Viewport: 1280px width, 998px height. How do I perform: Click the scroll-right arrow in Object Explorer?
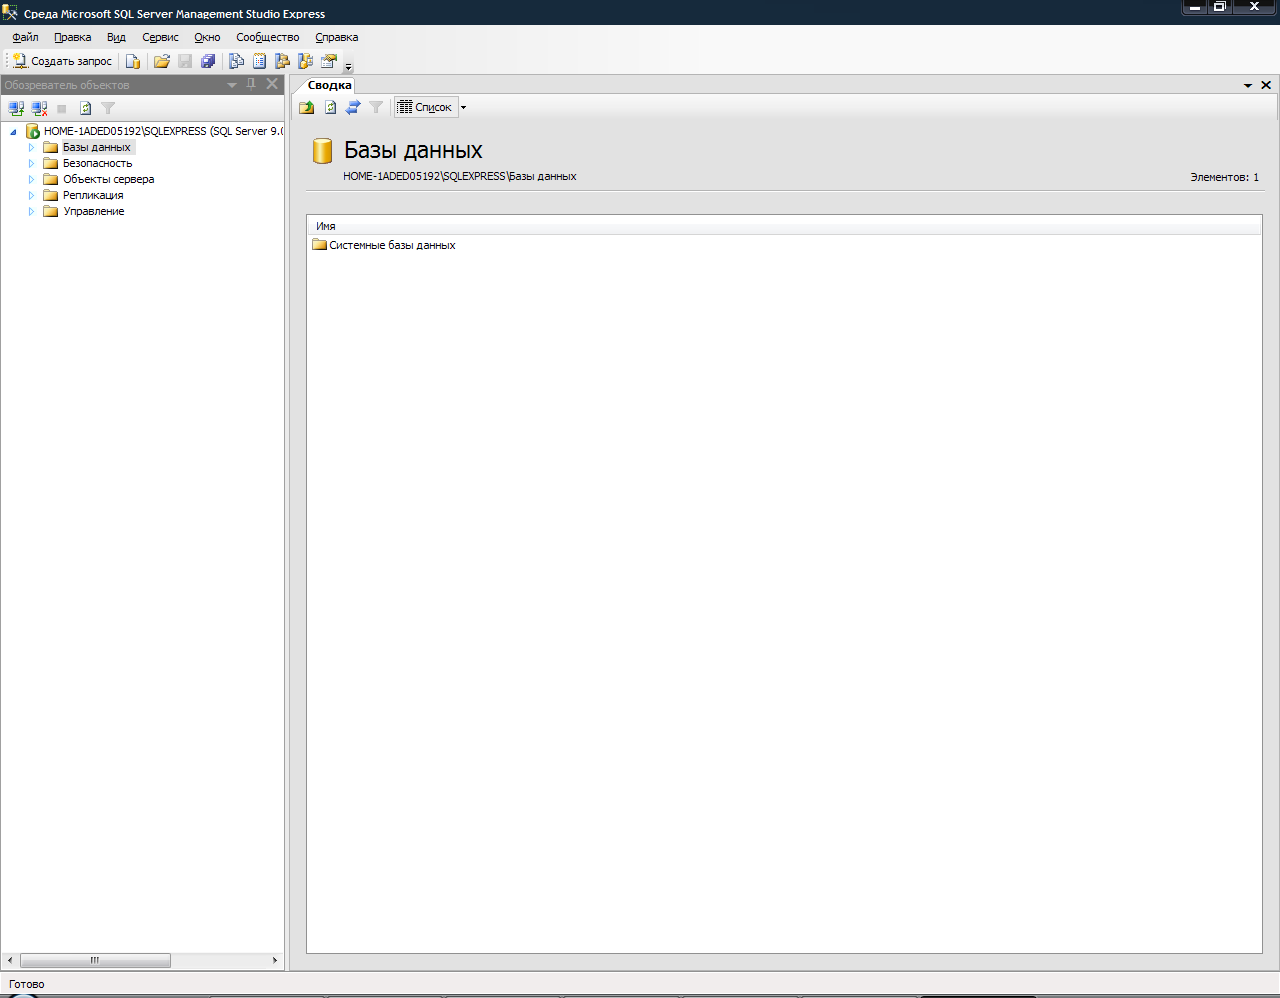point(275,960)
